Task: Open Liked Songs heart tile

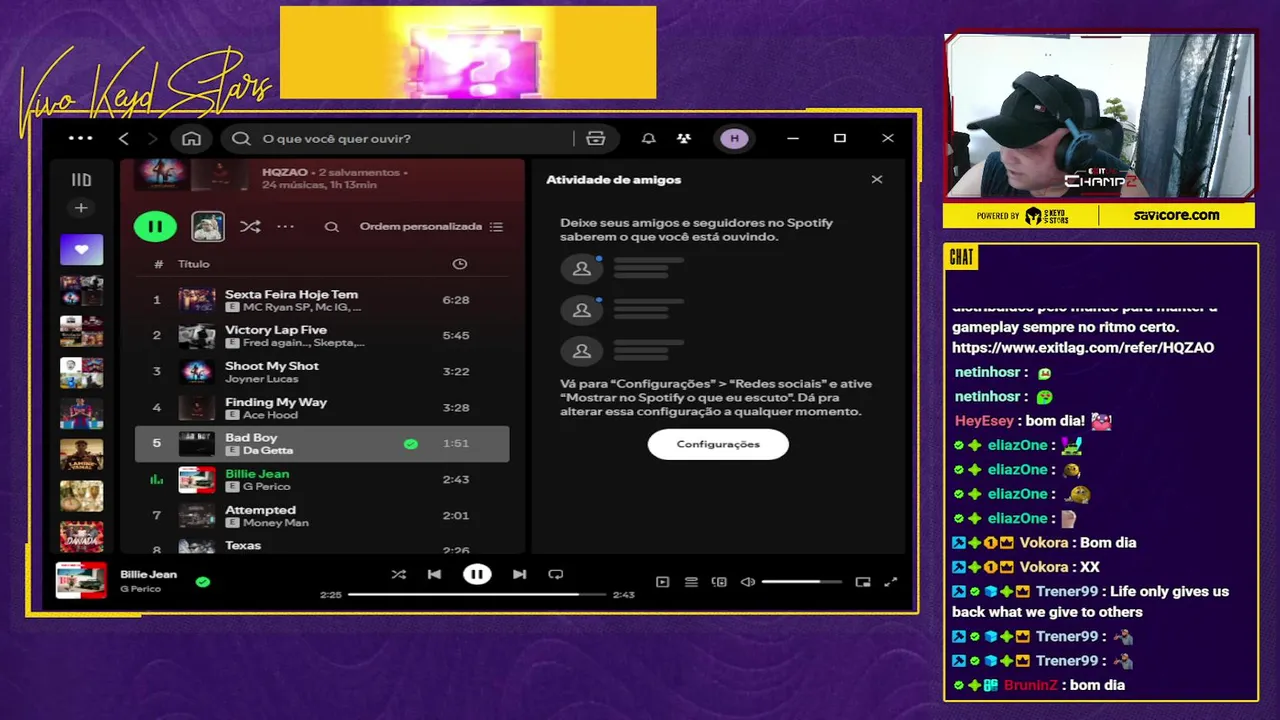Action: tap(81, 250)
